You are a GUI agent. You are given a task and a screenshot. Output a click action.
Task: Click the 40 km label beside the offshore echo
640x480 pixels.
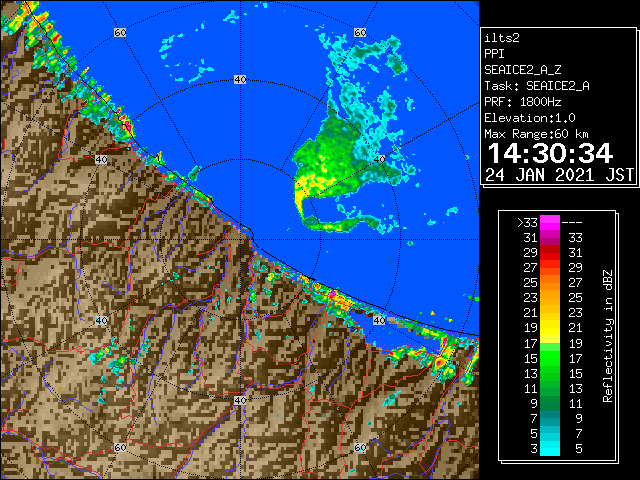tap(380, 159)
